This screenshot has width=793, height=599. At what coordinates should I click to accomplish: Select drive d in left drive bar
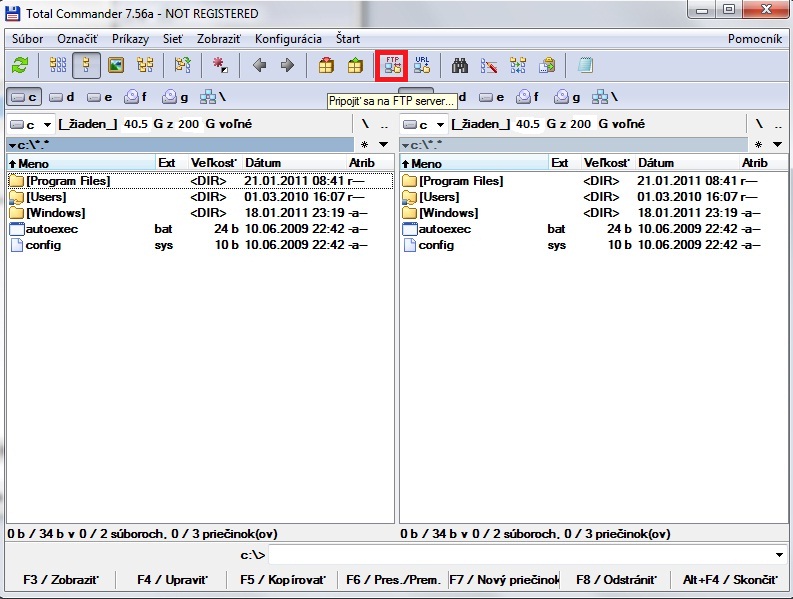(x=62, y=97)
